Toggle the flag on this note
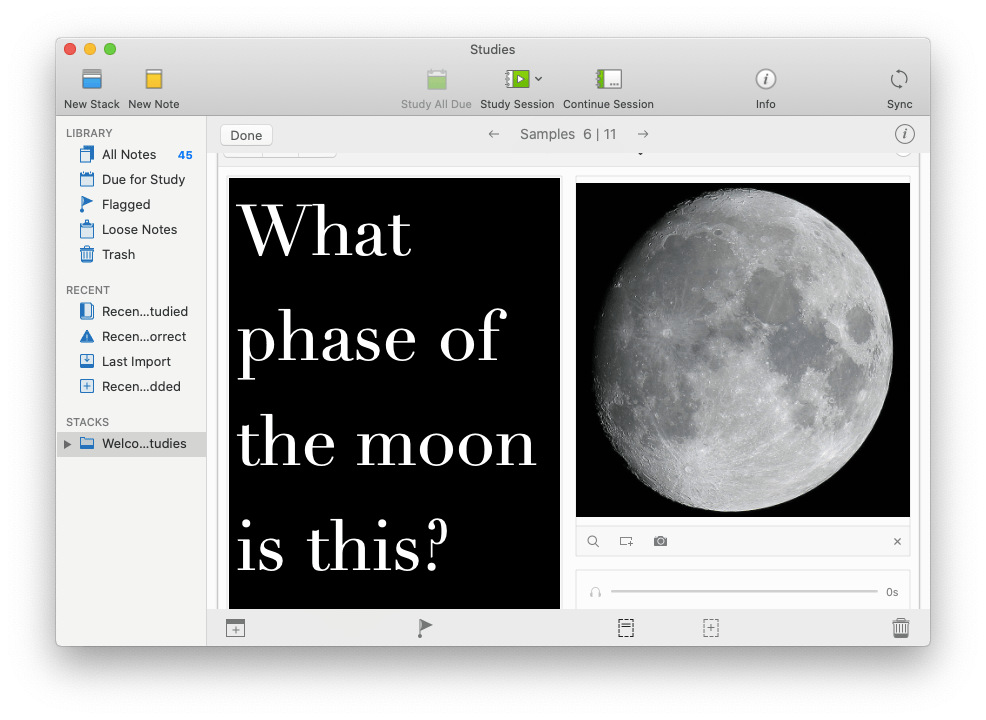This screenshot has height=720, width=986. pos(425,628)
